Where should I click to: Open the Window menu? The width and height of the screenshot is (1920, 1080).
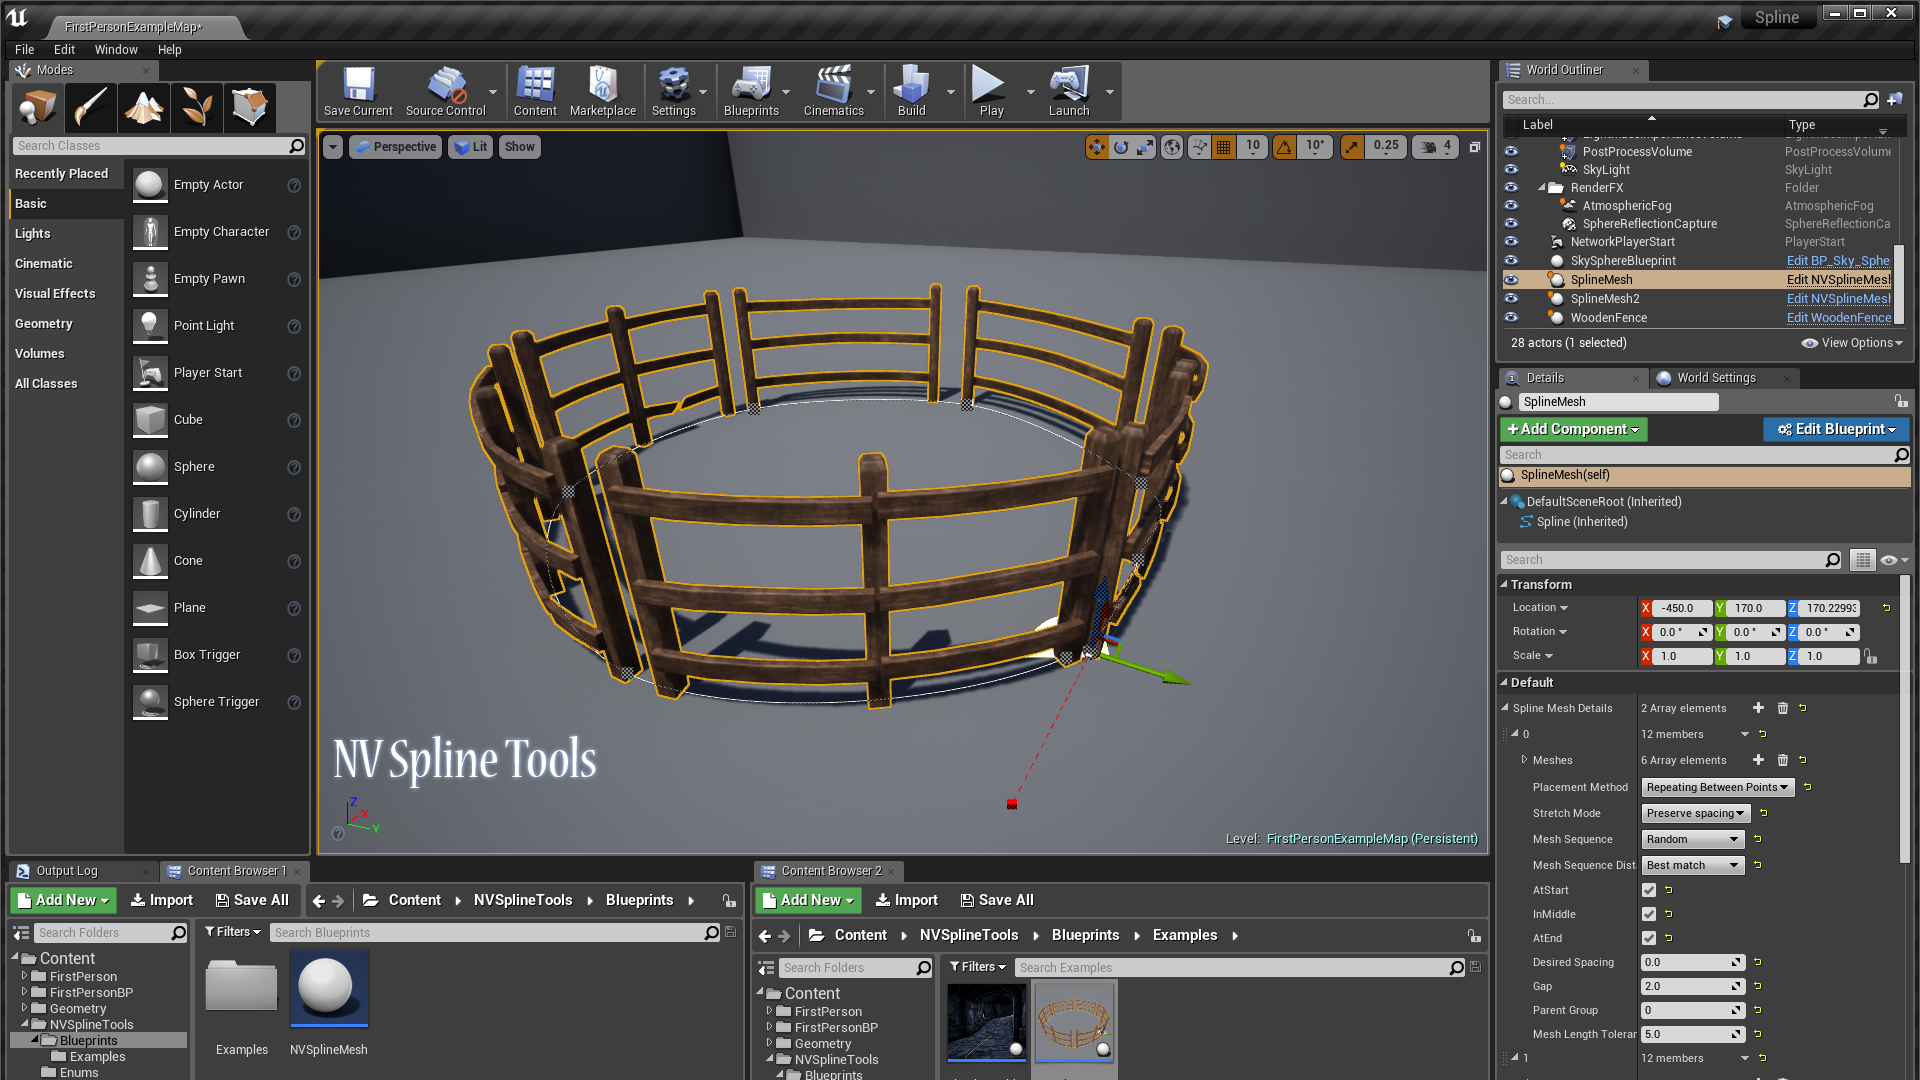[116, 50]
